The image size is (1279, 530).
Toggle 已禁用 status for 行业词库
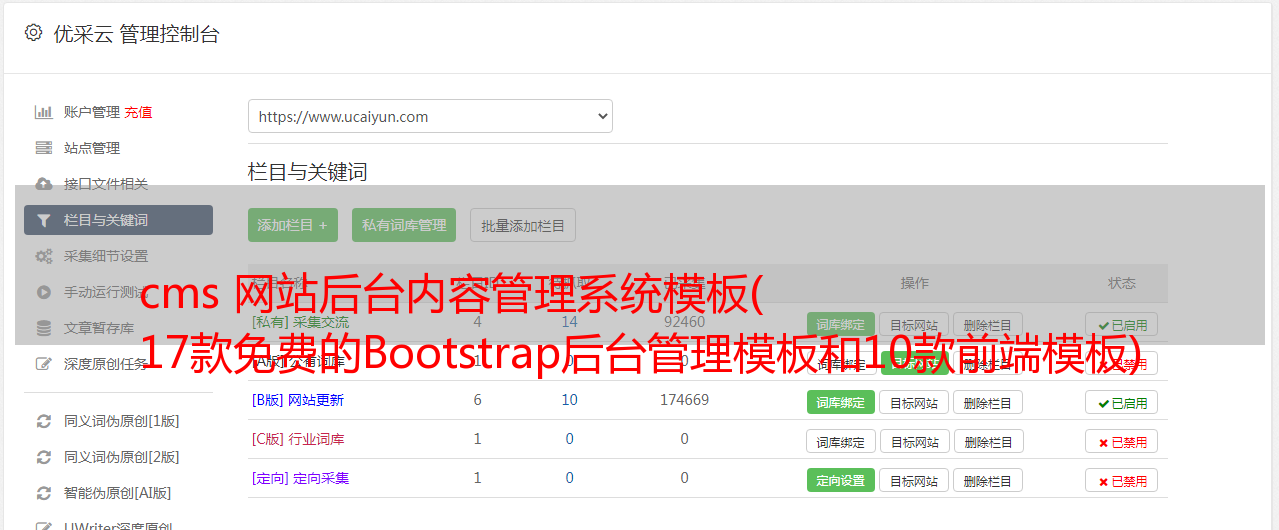(1122, 442)
